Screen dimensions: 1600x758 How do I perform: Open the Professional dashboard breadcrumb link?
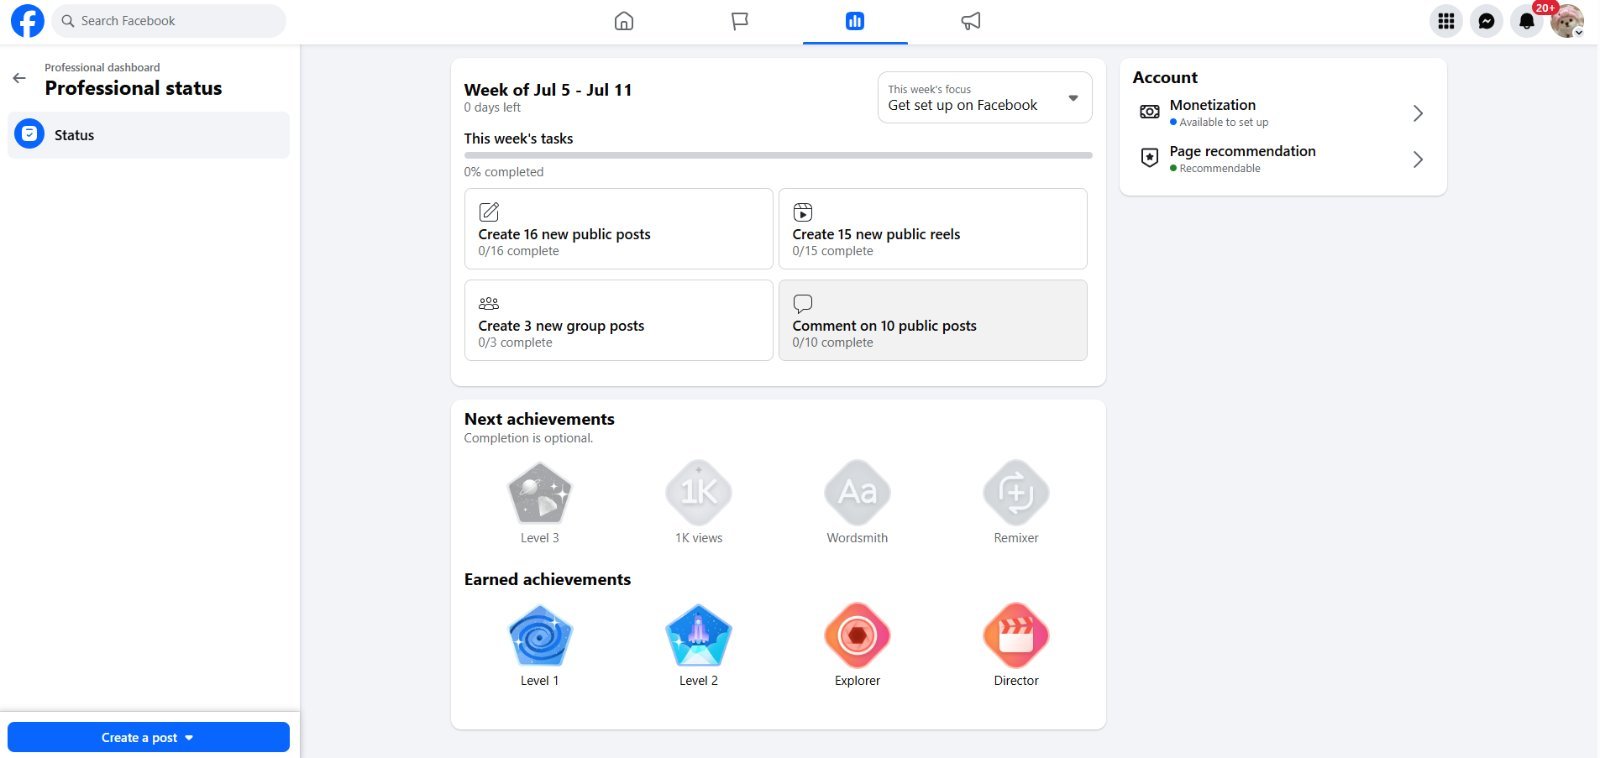click(102, 68)
